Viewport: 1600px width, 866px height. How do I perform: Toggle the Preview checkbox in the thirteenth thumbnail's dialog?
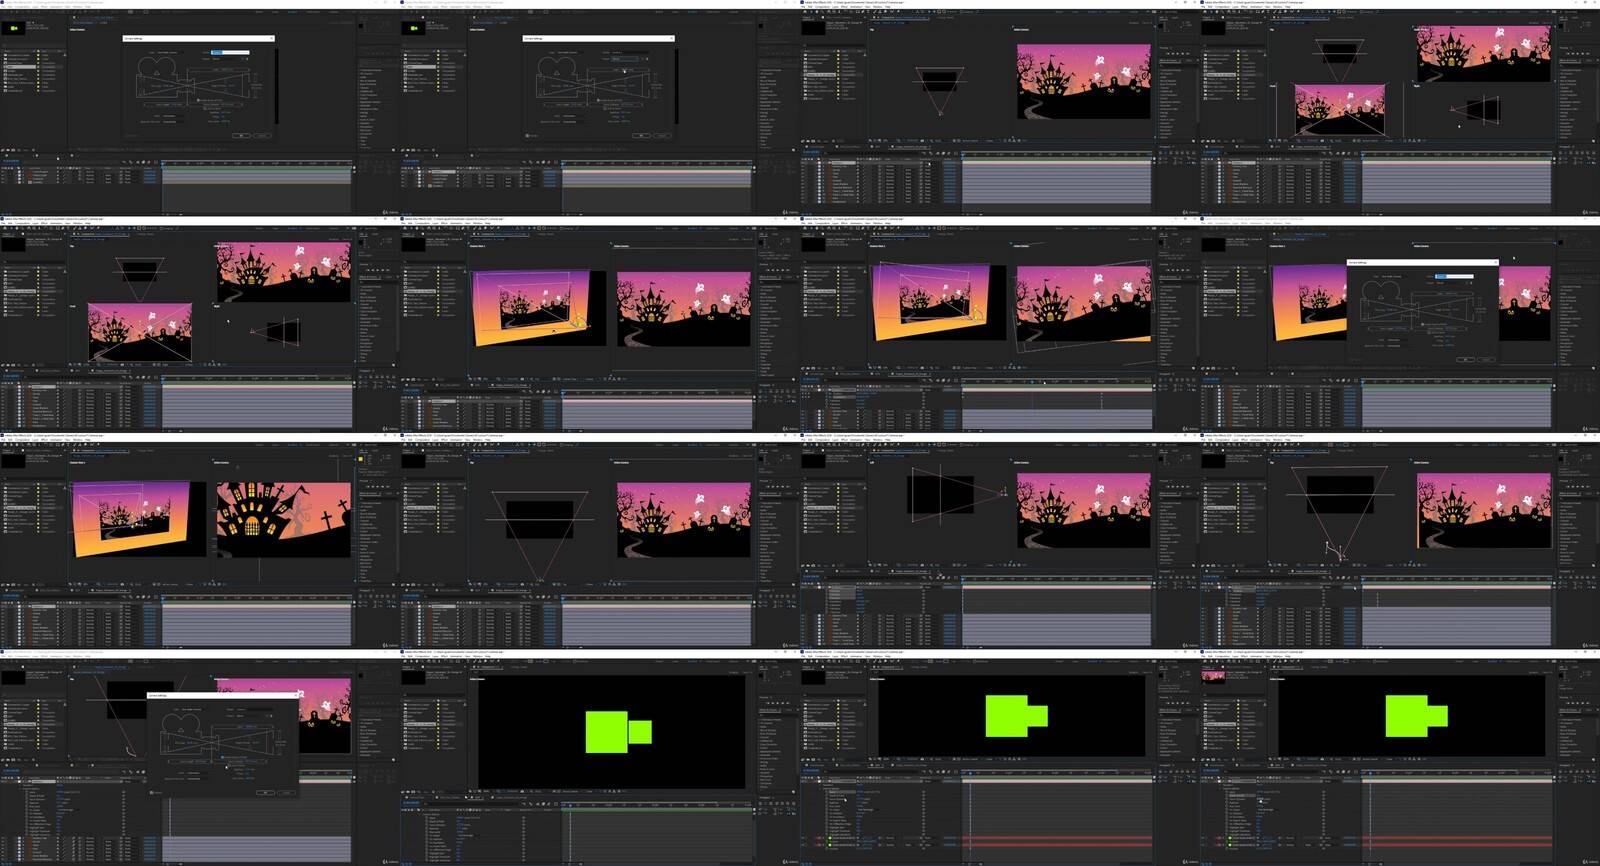point(153,792)
